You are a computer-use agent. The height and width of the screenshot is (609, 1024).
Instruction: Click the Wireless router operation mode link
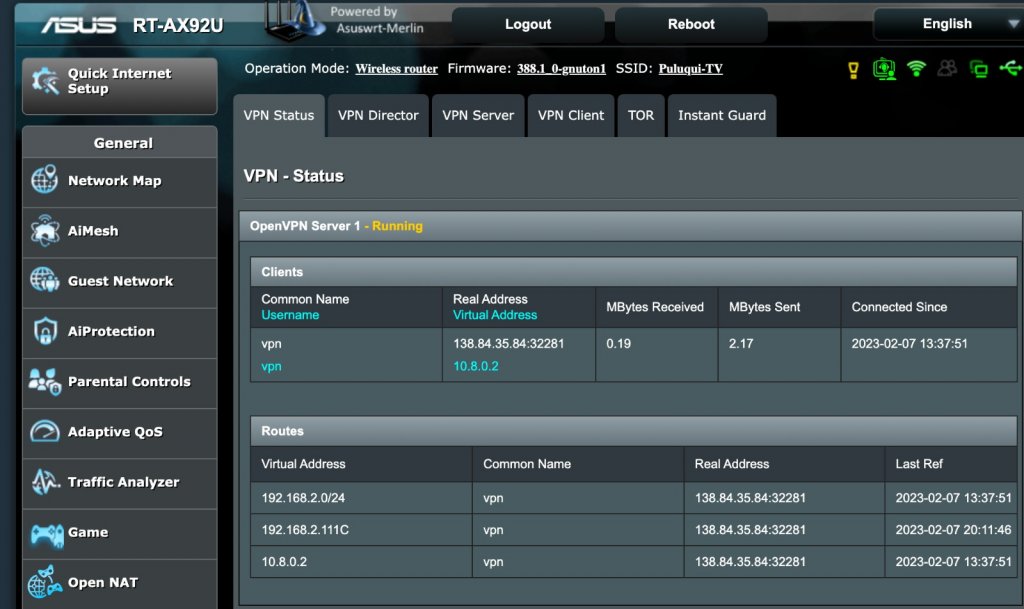(396, 69)
